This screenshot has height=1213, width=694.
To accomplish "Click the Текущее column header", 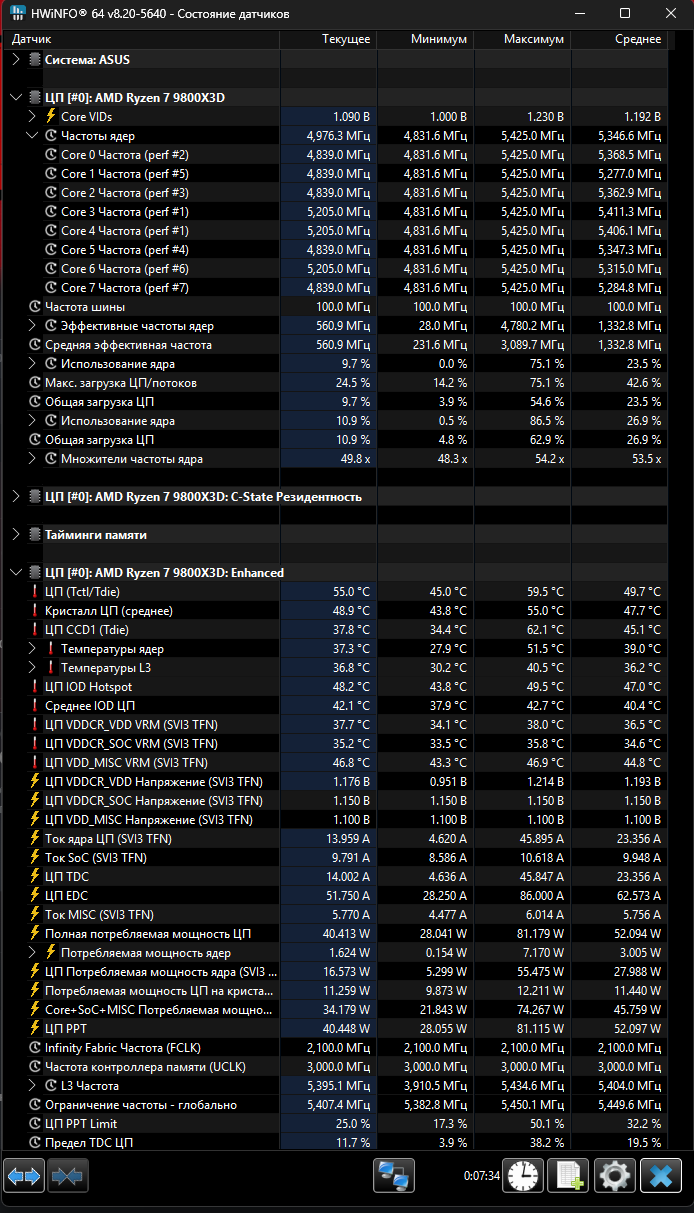I will [328, 39].
